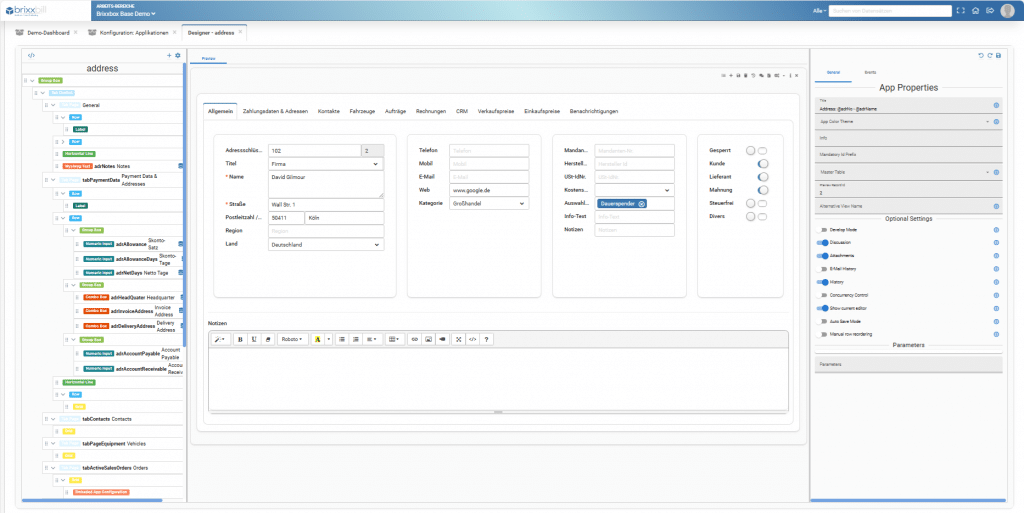Open the Titel dropdown showing Firma
This screenshot has width=1024, height=513.
click(326, 164)
